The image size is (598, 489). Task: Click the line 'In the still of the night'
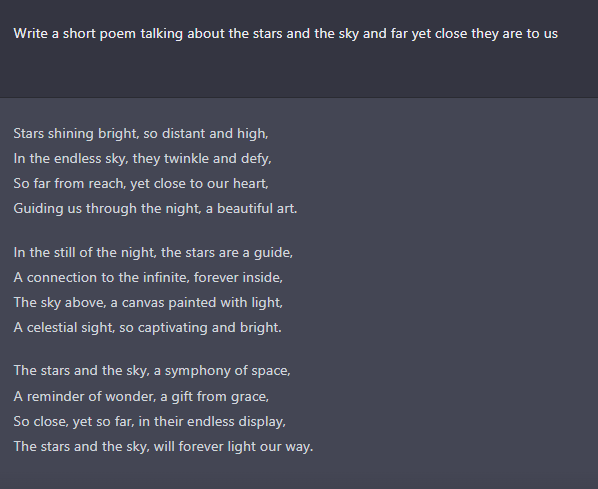pyautogui.click(x=153, y=253)
